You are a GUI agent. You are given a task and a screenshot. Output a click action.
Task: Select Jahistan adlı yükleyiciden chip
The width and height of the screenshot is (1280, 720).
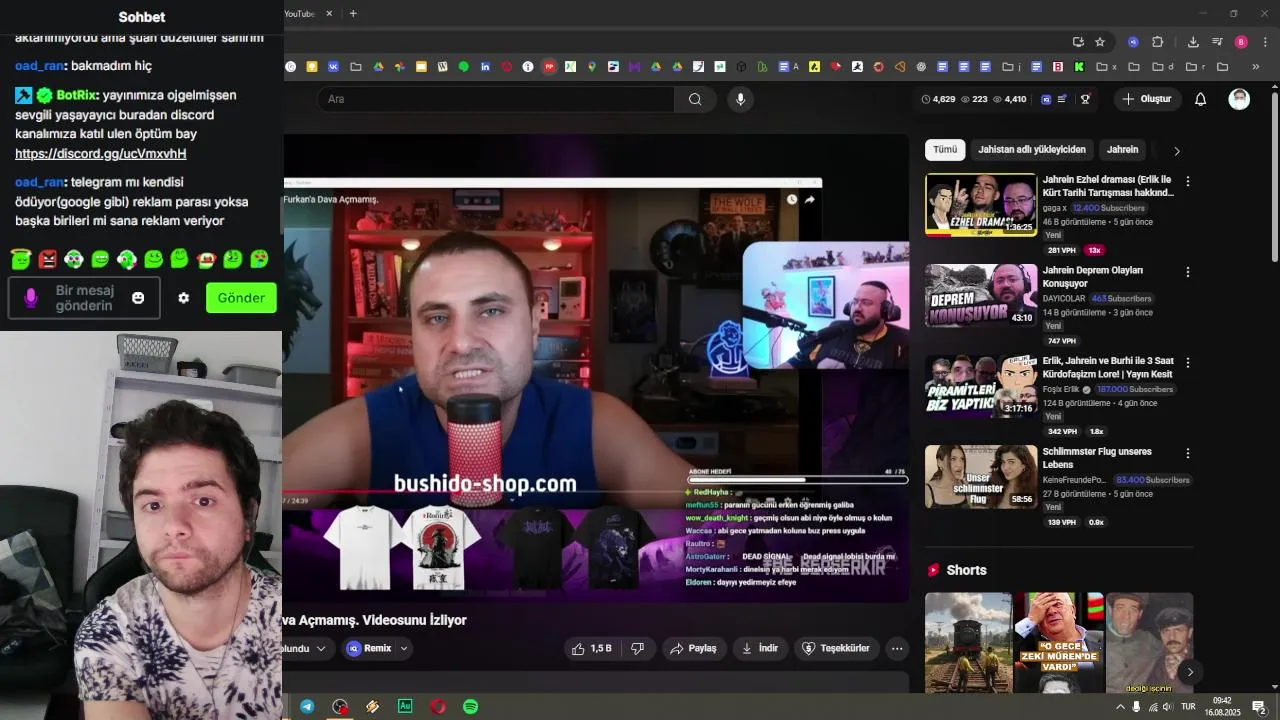pos(1031,150)
